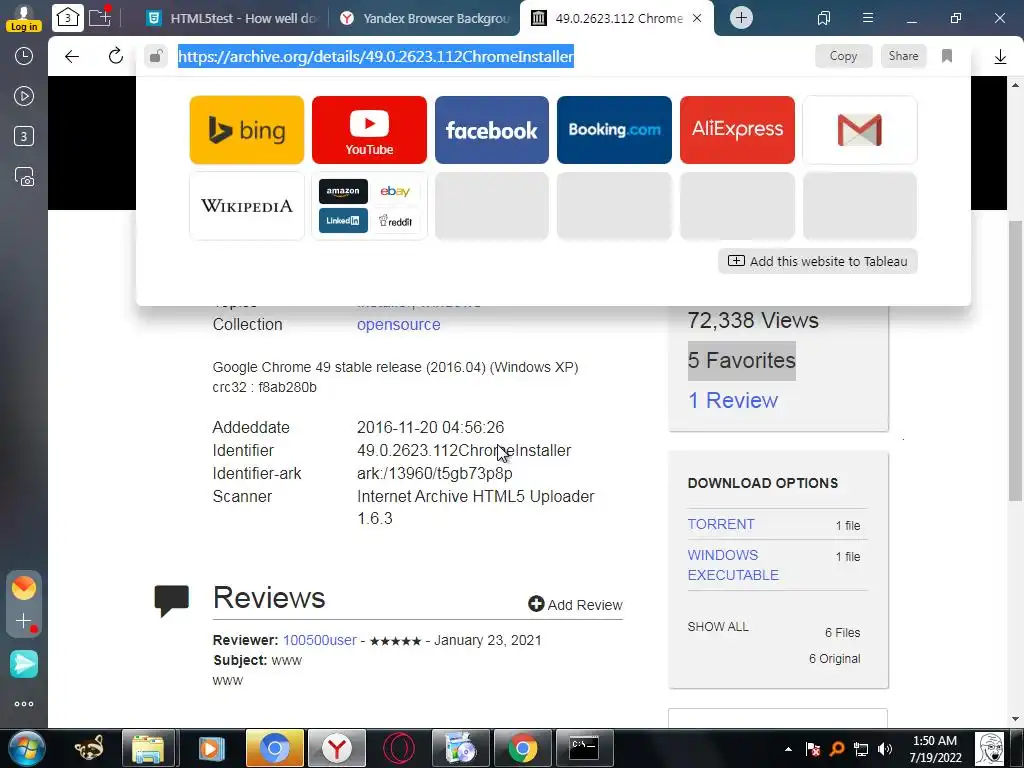The height and width of the screenshot is (768, 1024).
Task: Click the 72,338 Views text
Action: pyautogui.click(x=752, y=321)
